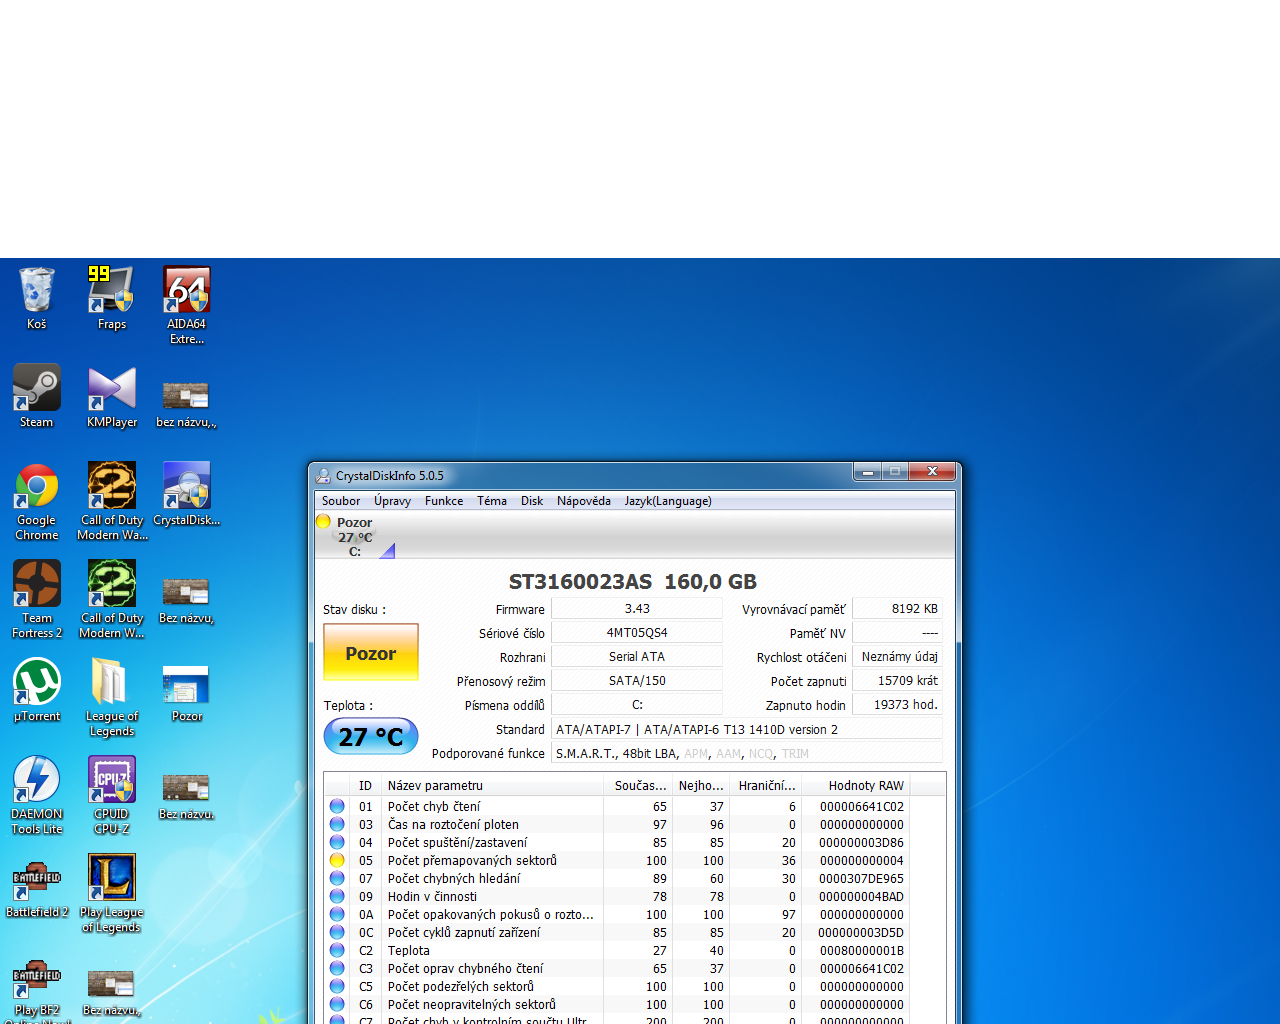Click the disk title ST3160023AS 160,0 GB

pyautogui.click(x=633, y=582)
